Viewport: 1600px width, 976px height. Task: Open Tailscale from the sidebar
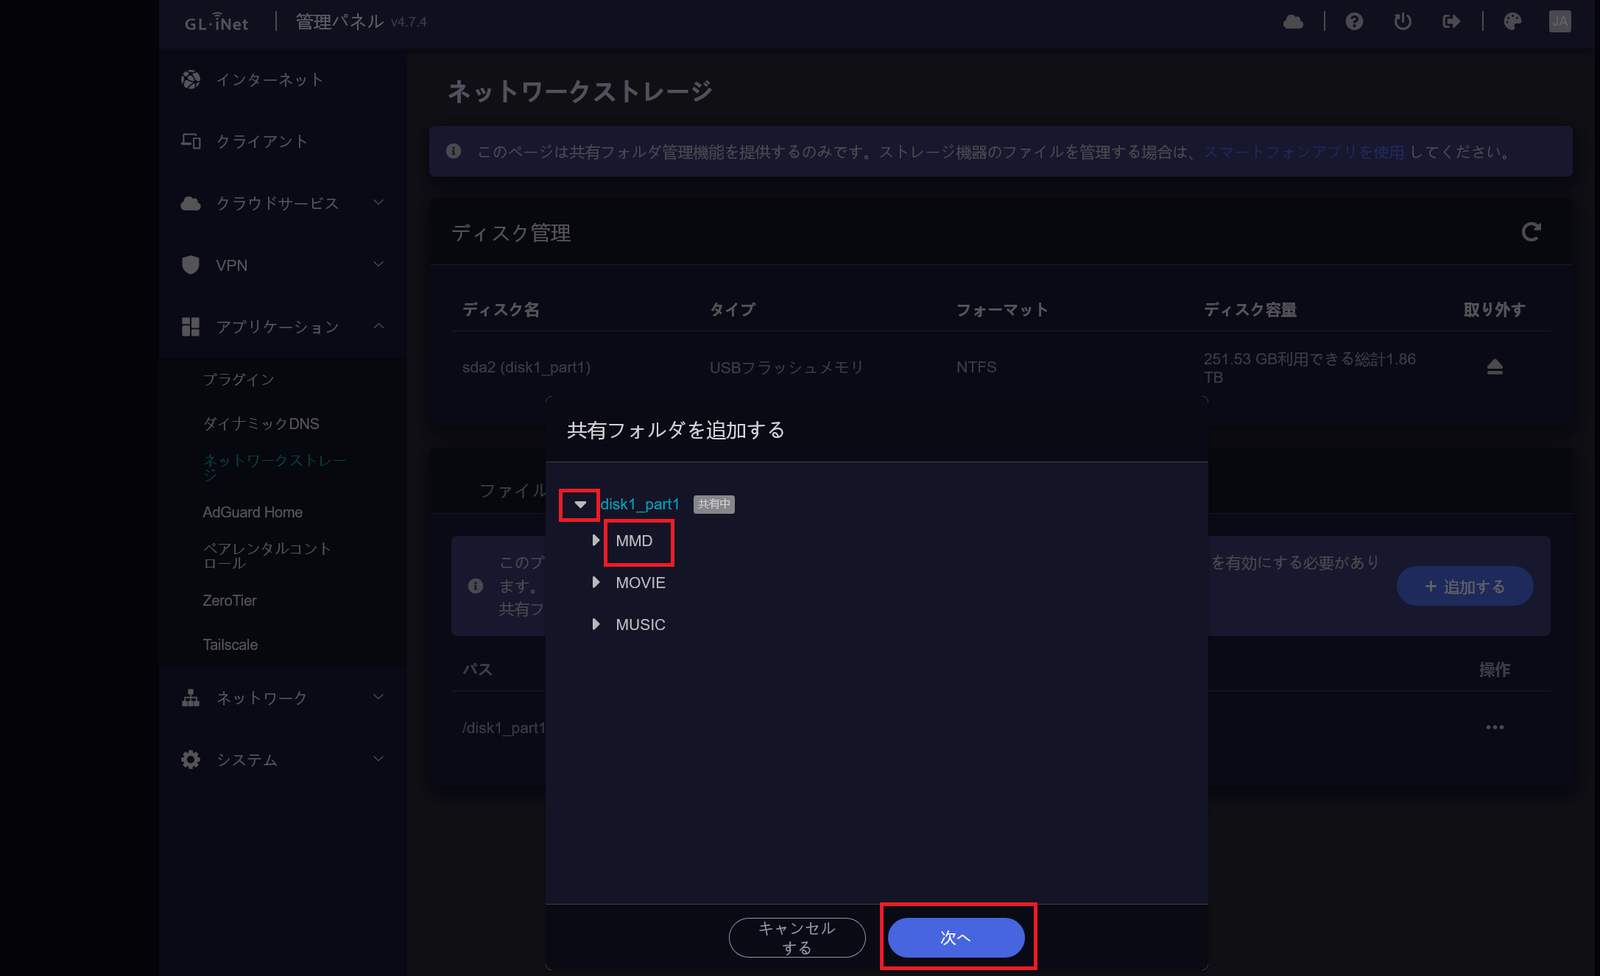(x=231, y=644)
